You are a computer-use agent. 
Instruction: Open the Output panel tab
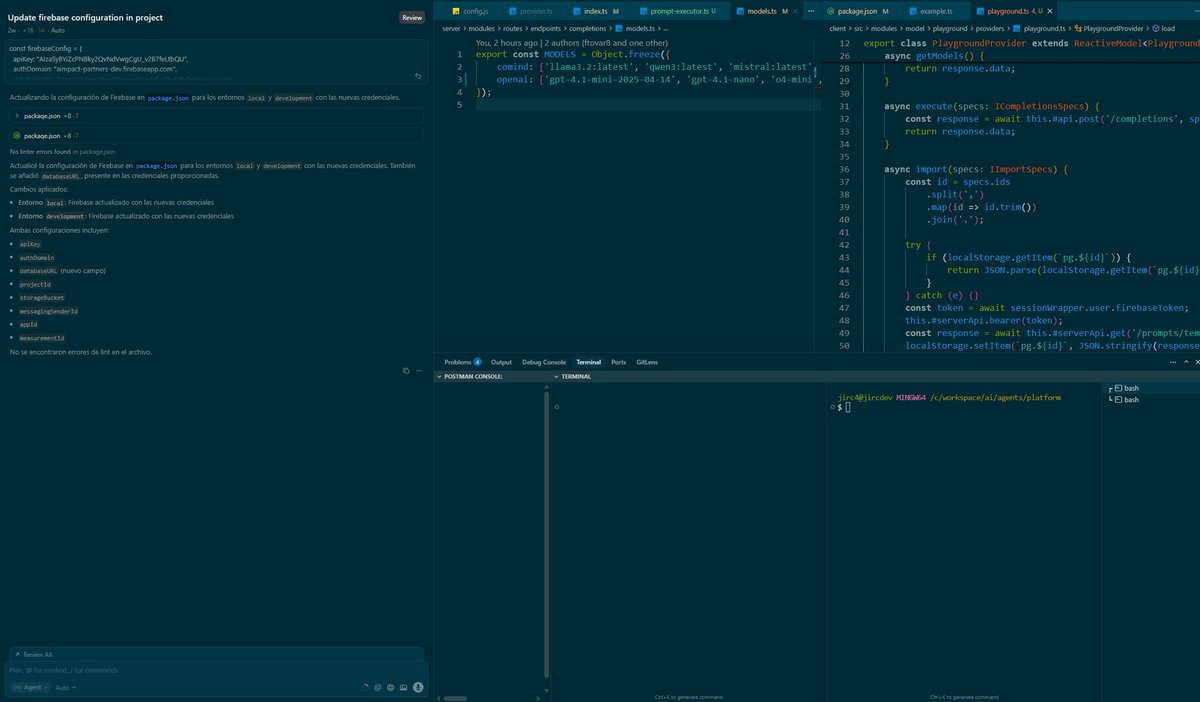tap(501, 362)
